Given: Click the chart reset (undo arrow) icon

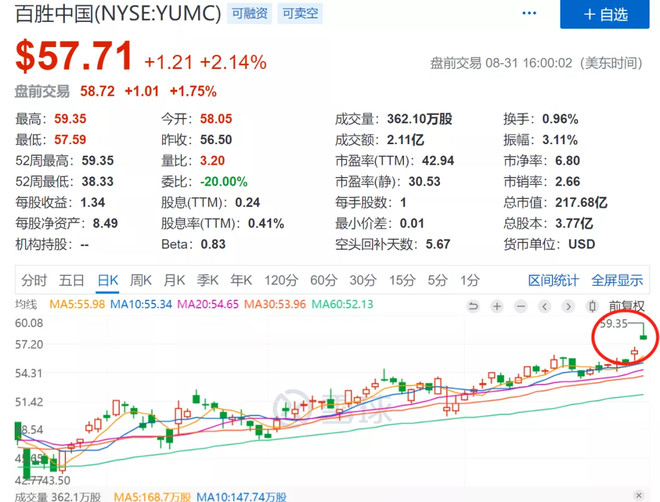Looking at the screenshot, I should click(x=473, y=306).
